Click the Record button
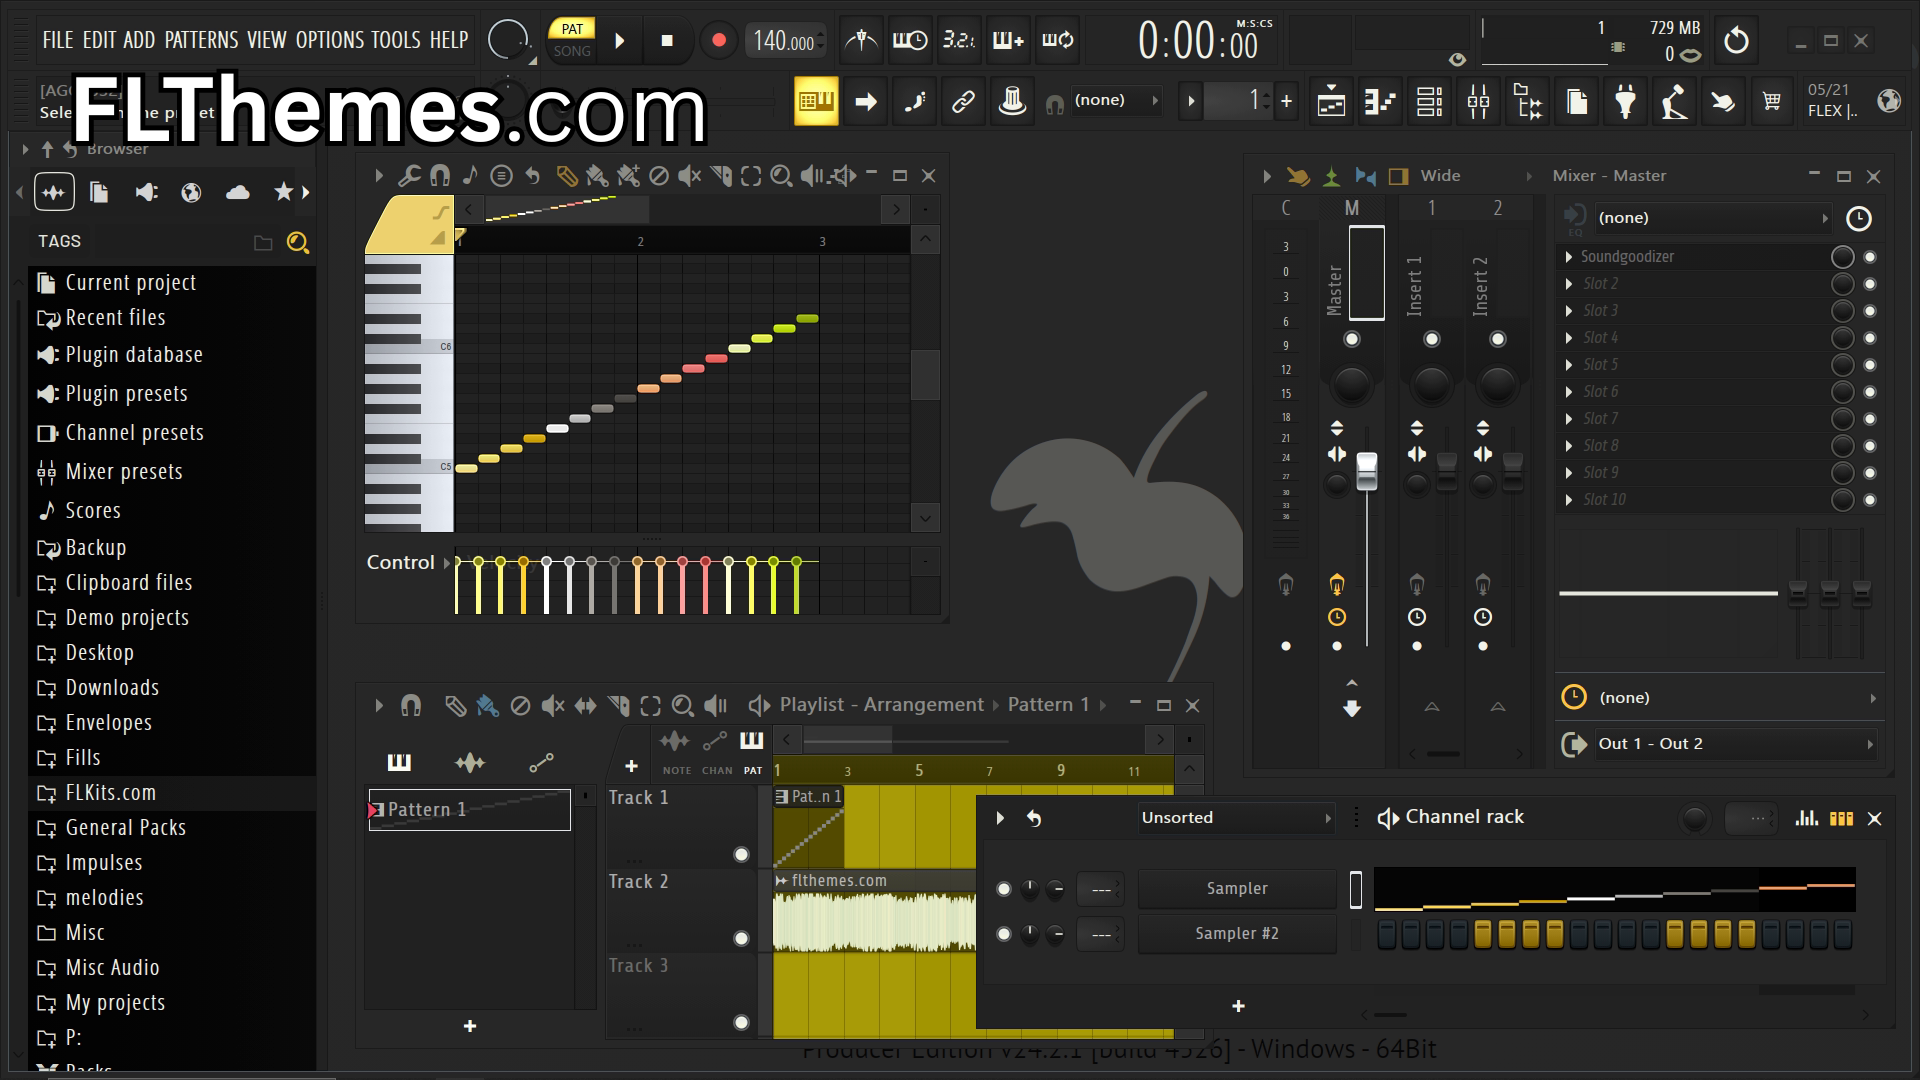The image size is (1920, 1080). (718, 41)
